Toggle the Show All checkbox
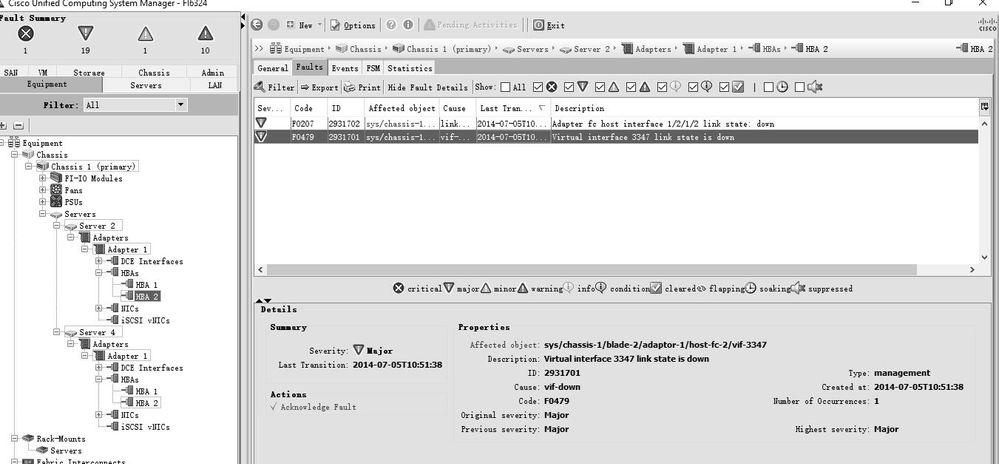 click(x=505, y=87)
